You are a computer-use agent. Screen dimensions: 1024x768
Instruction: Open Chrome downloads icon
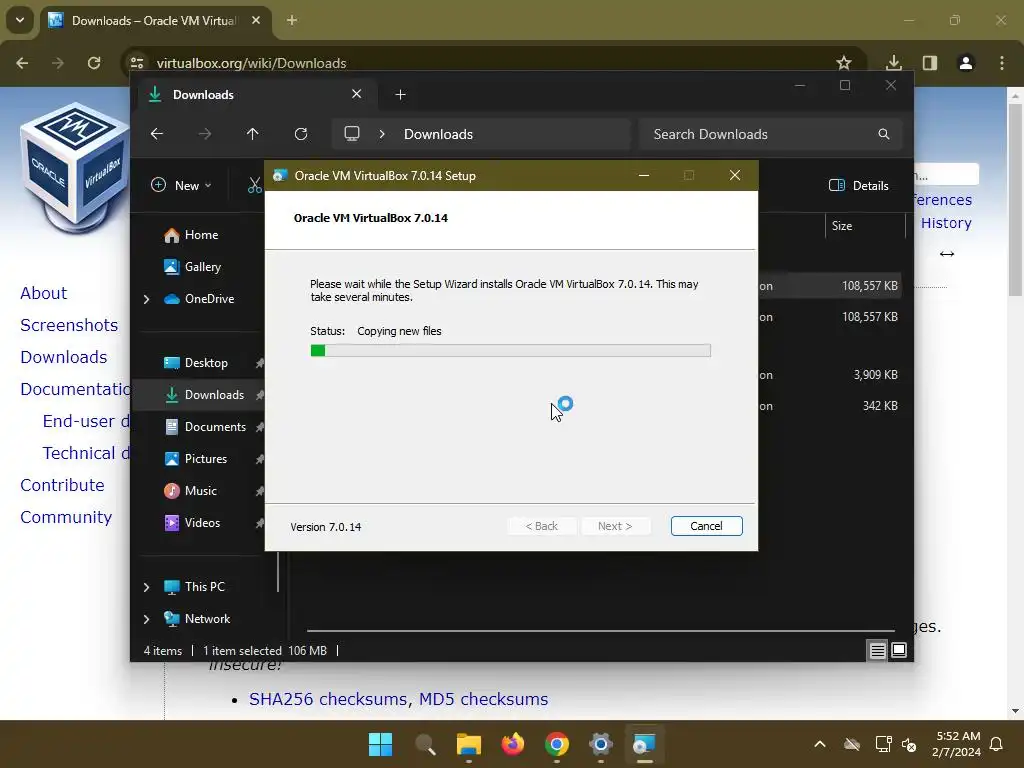click(893, 63)
